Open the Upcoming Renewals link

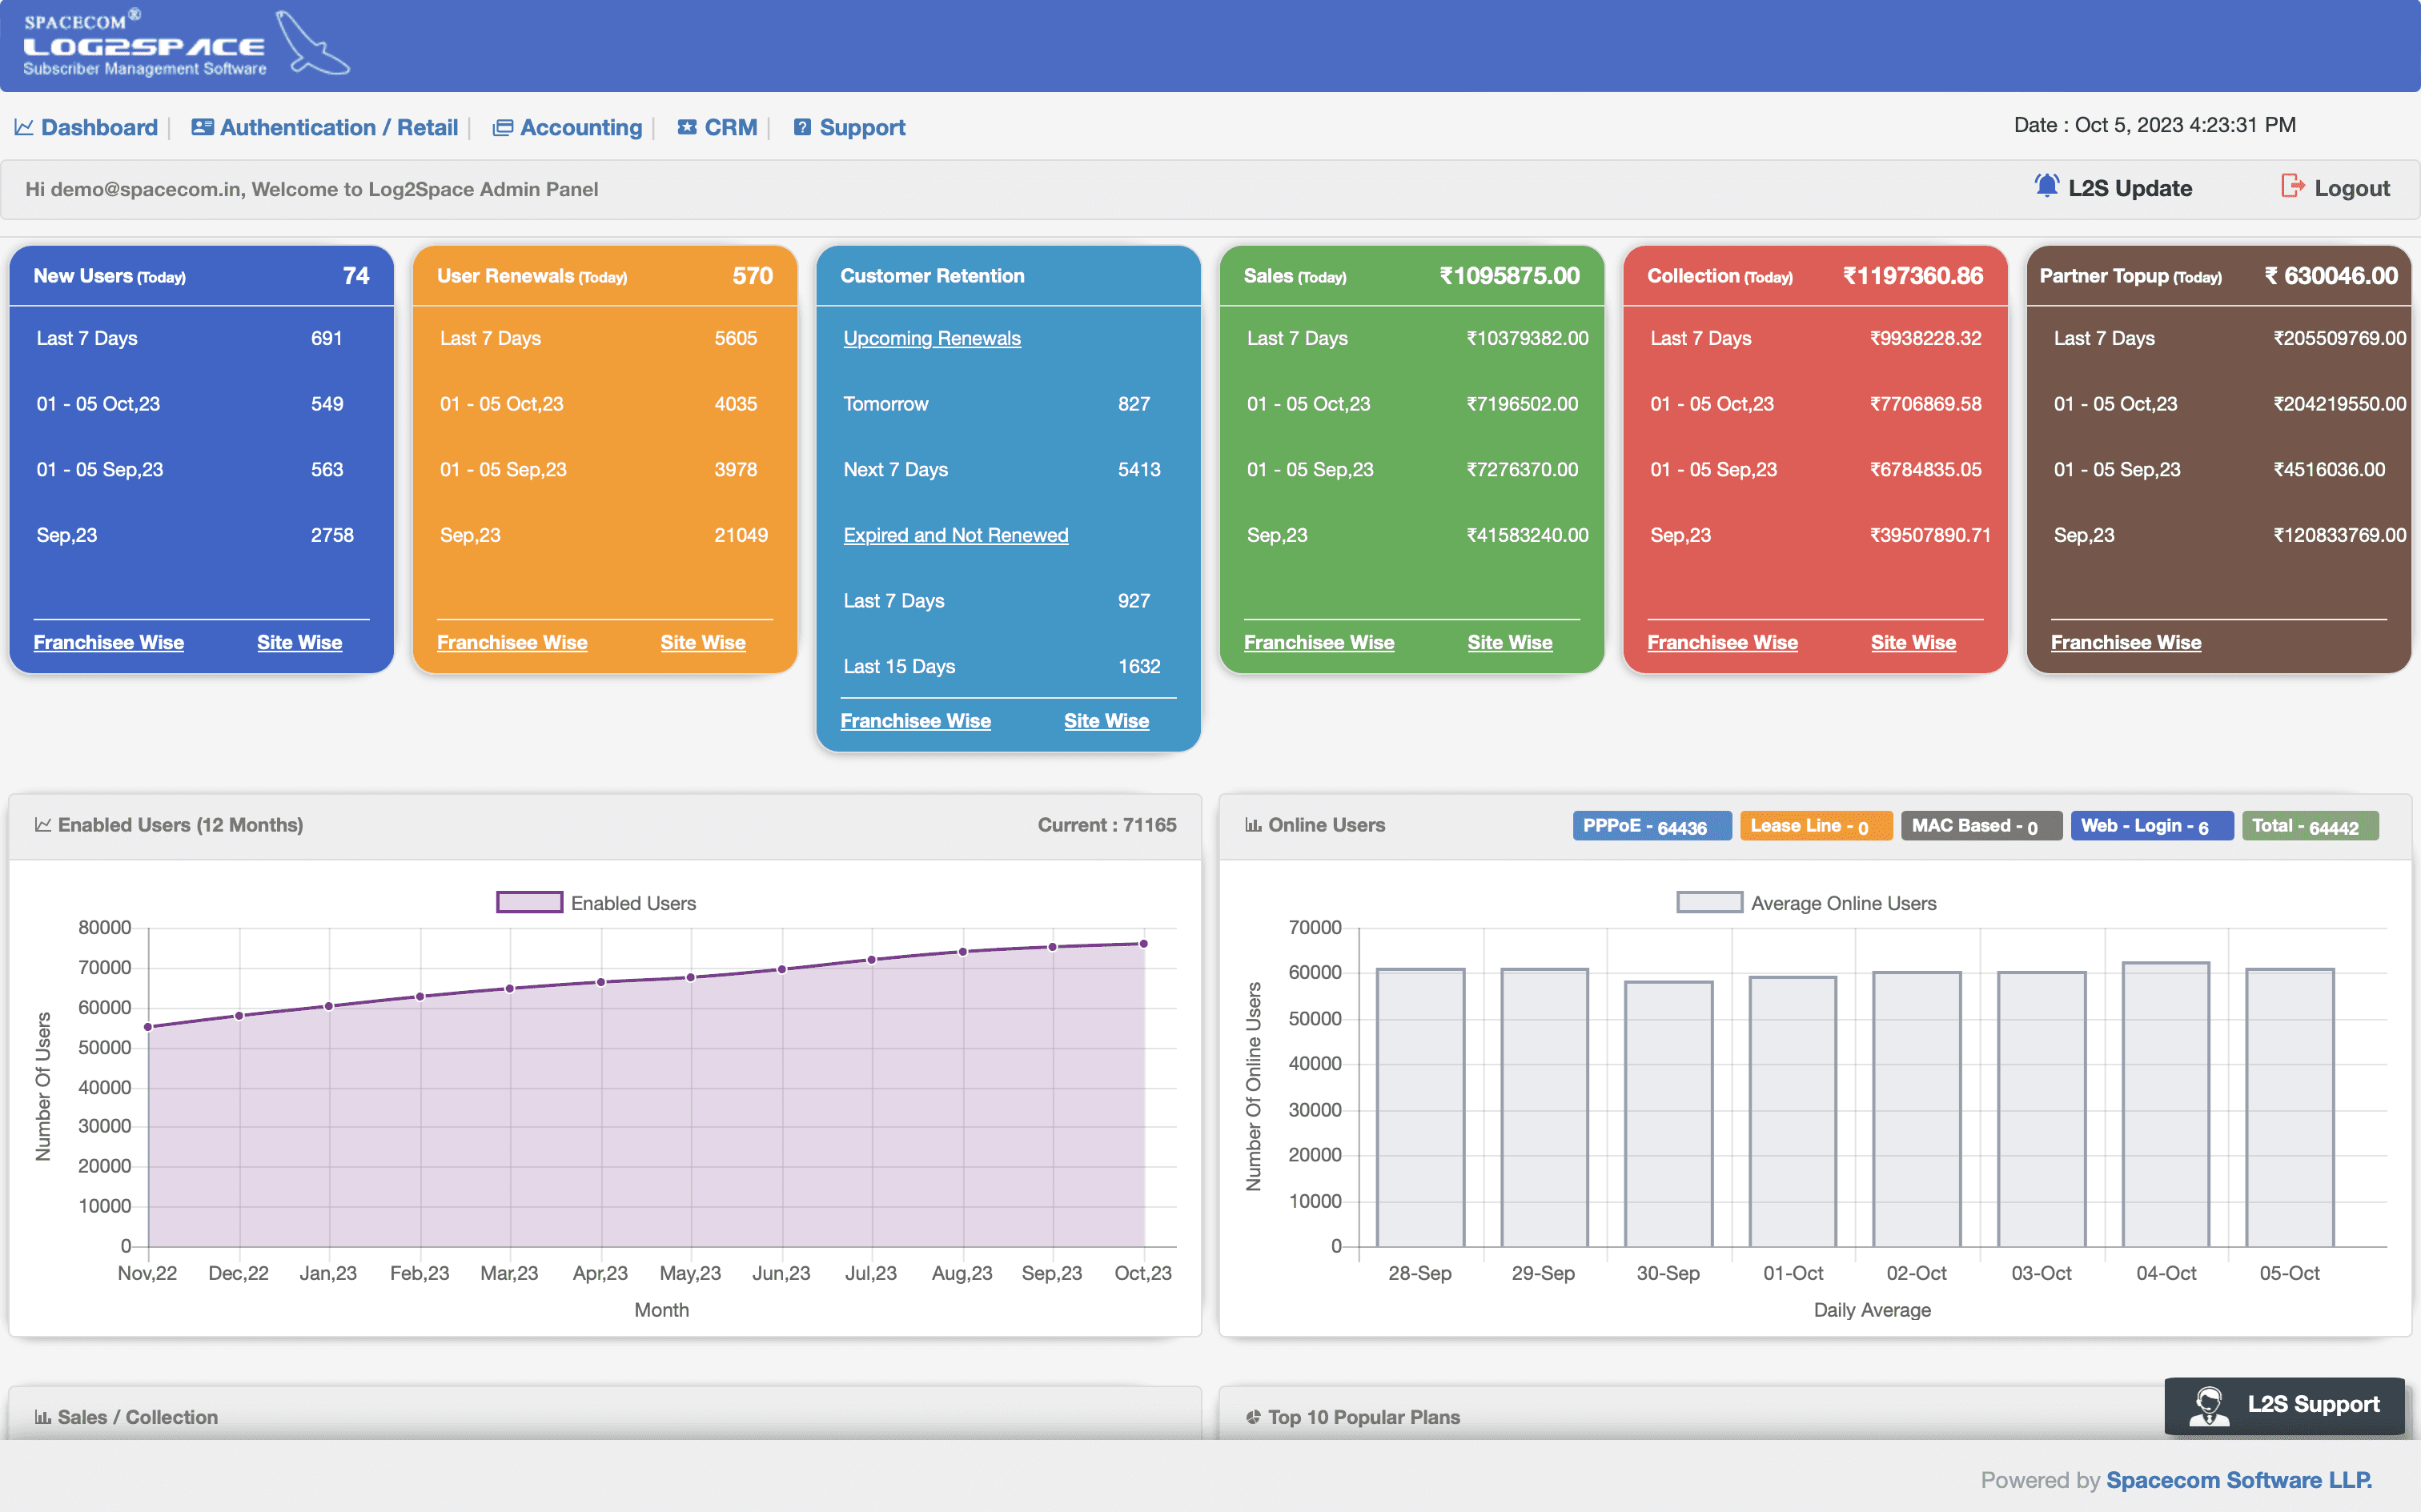tap(932, 338)
